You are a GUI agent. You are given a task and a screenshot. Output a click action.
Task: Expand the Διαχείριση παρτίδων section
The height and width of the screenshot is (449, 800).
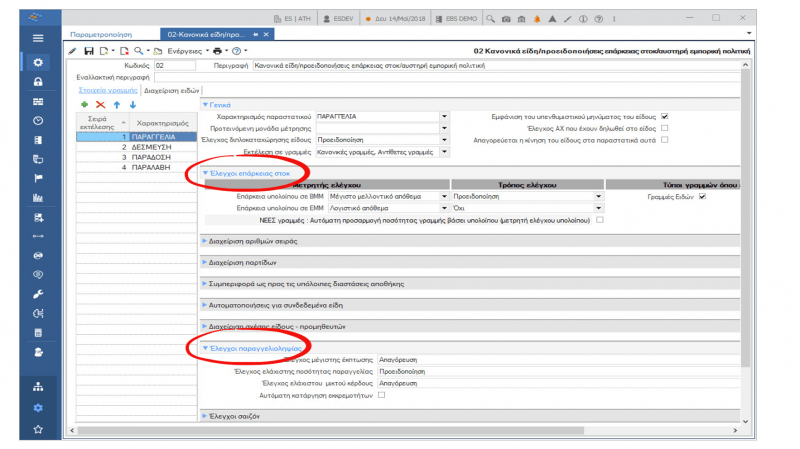pos(205,262)
